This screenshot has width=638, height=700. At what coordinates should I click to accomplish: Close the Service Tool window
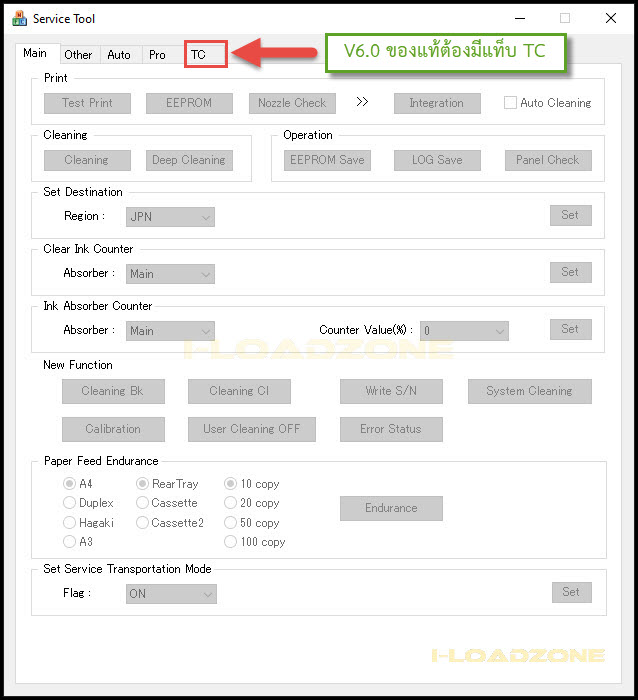(x=611, y=18)
